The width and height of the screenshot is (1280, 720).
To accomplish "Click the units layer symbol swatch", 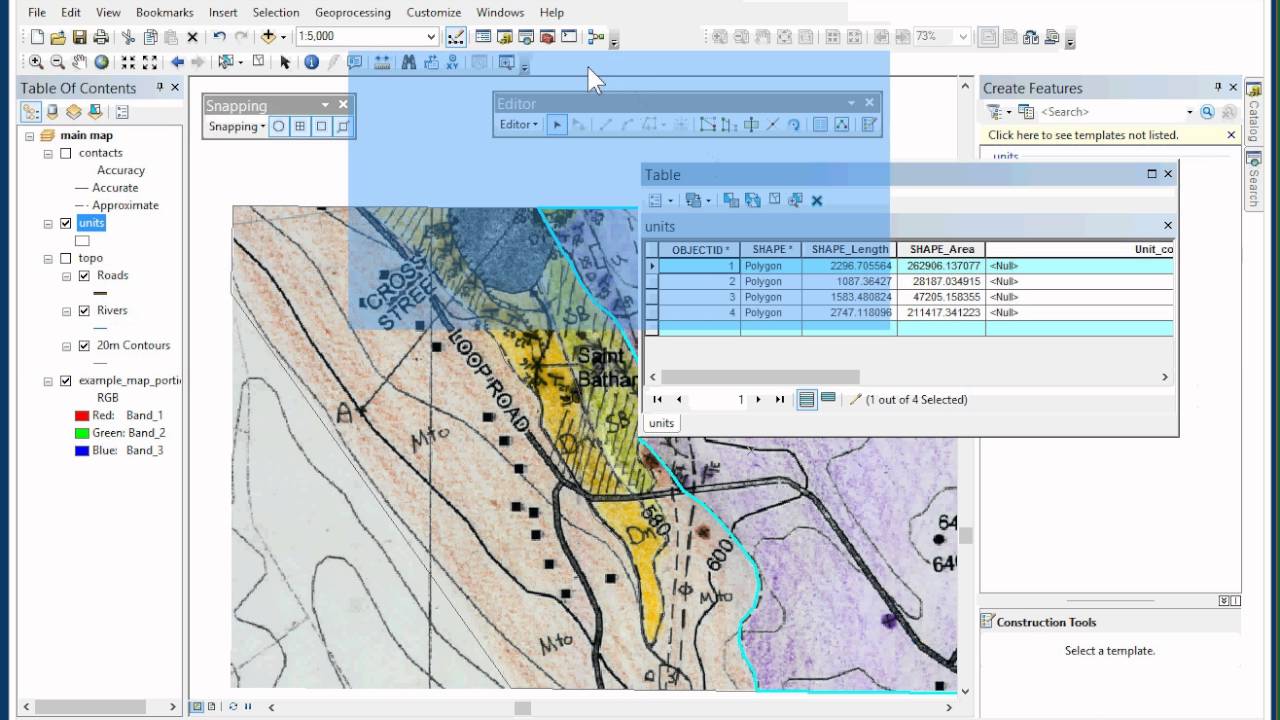I will pos(82,240).
